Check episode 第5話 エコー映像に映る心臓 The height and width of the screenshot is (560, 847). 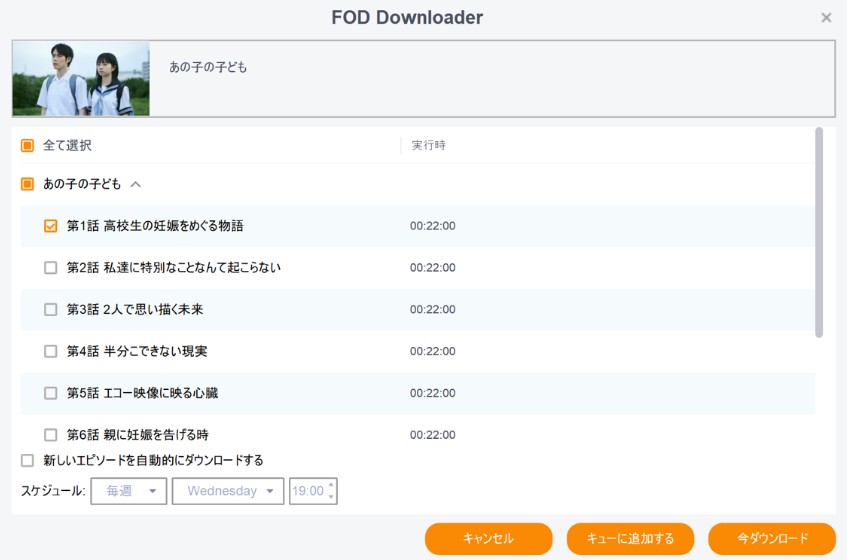[50, 393]
